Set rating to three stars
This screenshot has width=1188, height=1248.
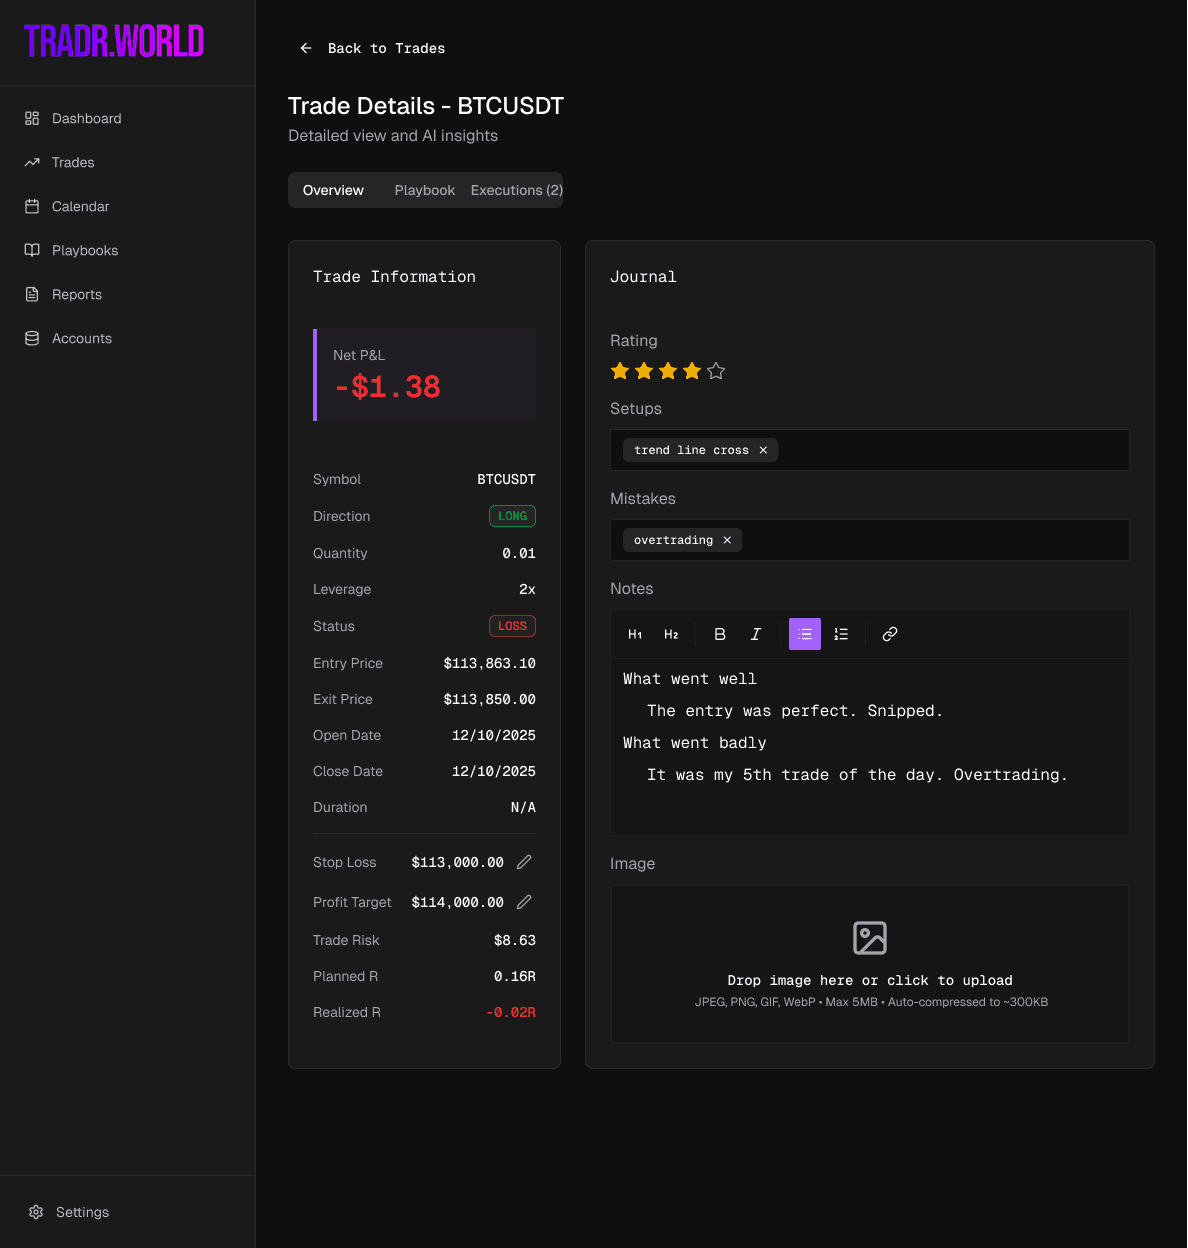(668, 371)
